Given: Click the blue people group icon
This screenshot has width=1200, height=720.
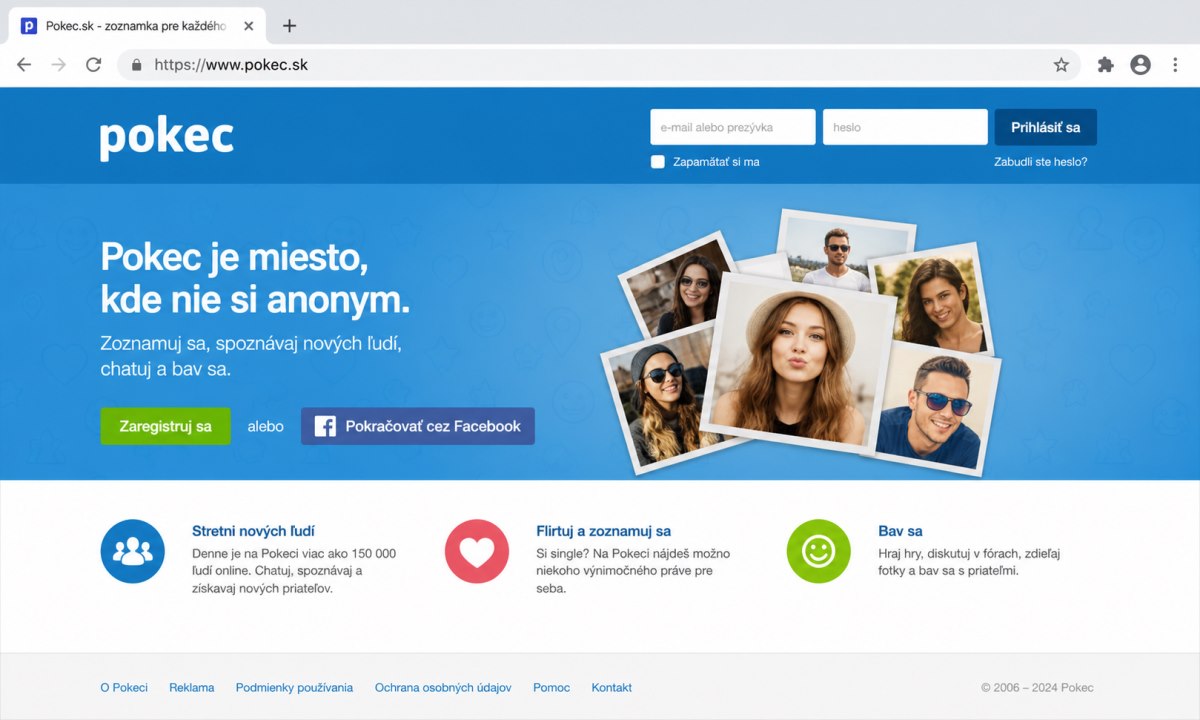Looking at the screenshot, I should point(132,551).
